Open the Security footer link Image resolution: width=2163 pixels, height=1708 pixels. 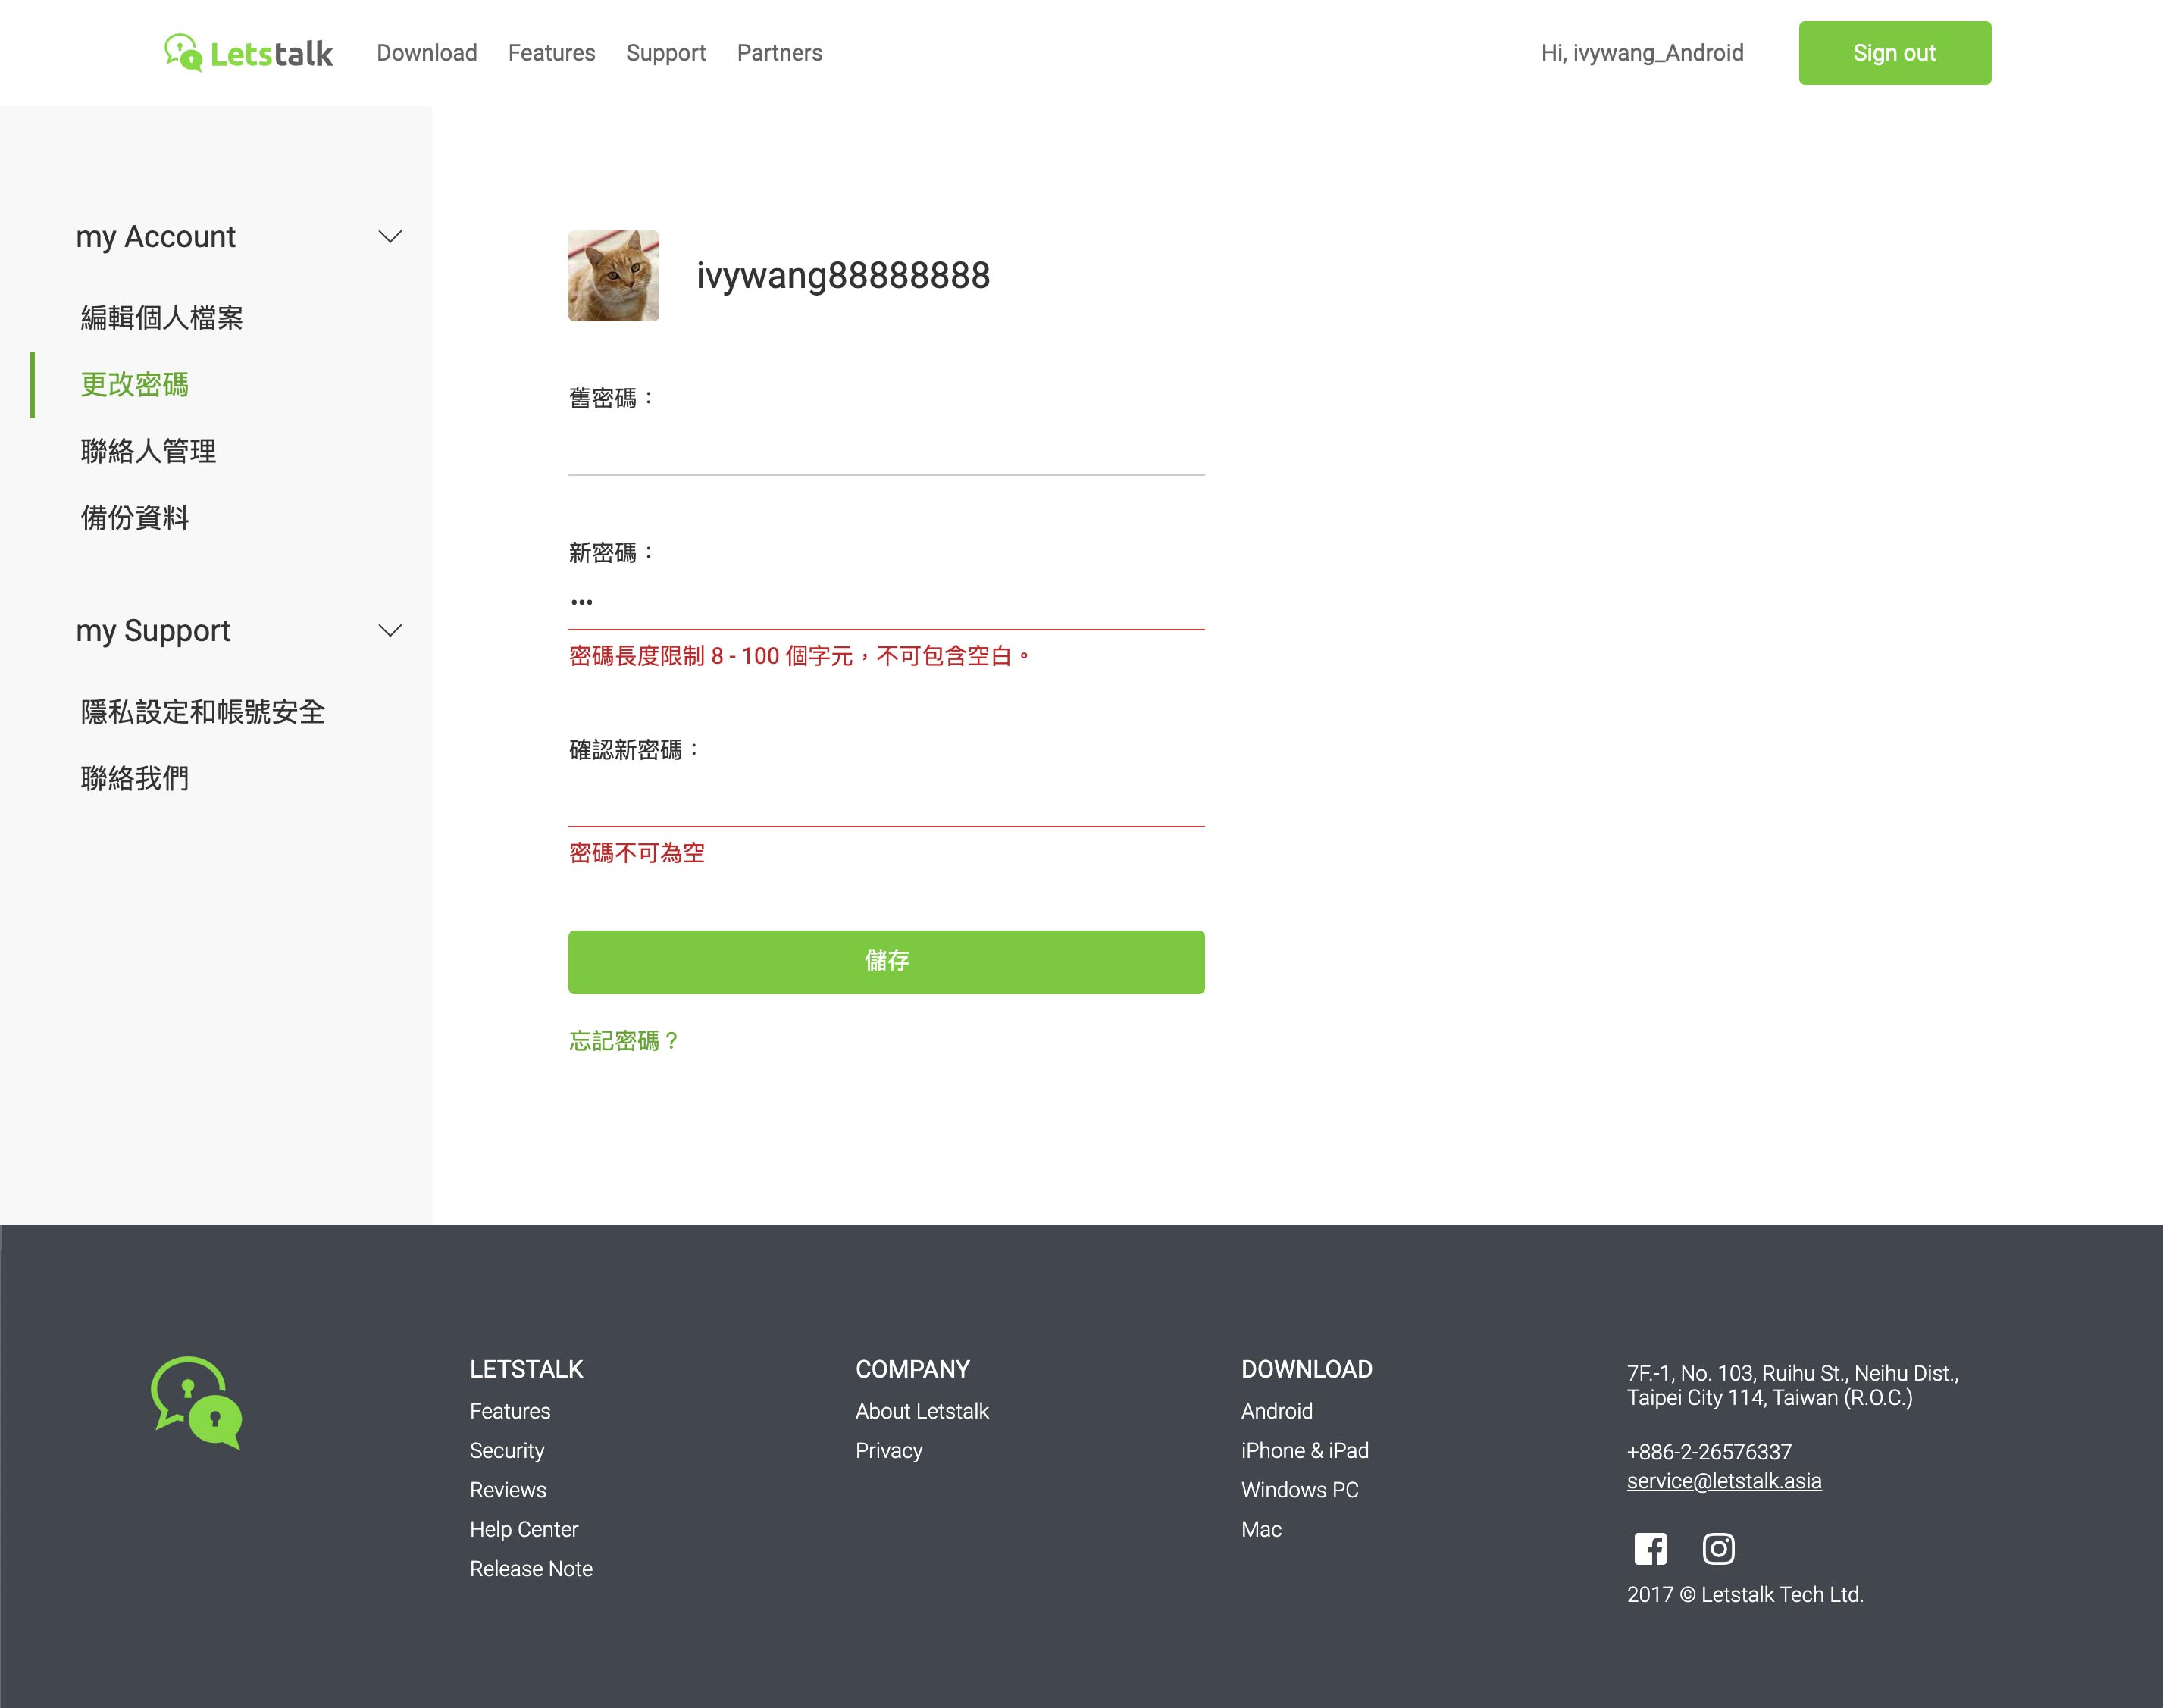coord(507,1451)
